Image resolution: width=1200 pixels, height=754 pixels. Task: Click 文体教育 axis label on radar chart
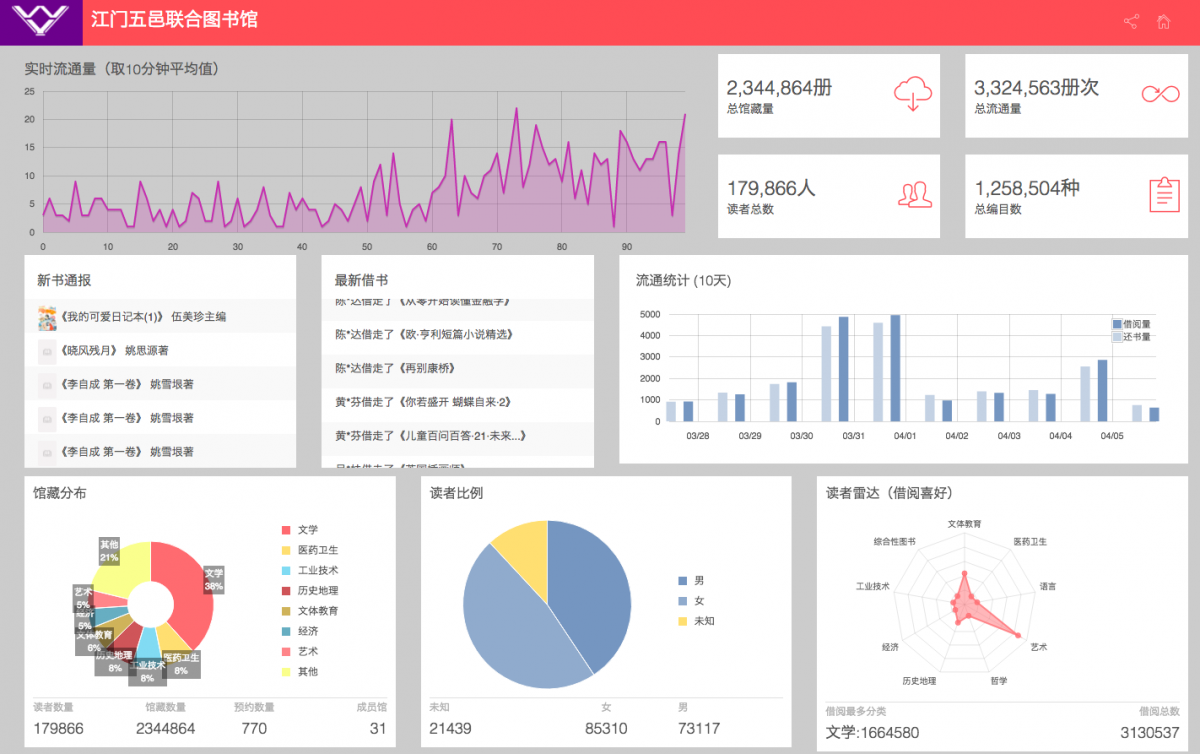(964, 524)
